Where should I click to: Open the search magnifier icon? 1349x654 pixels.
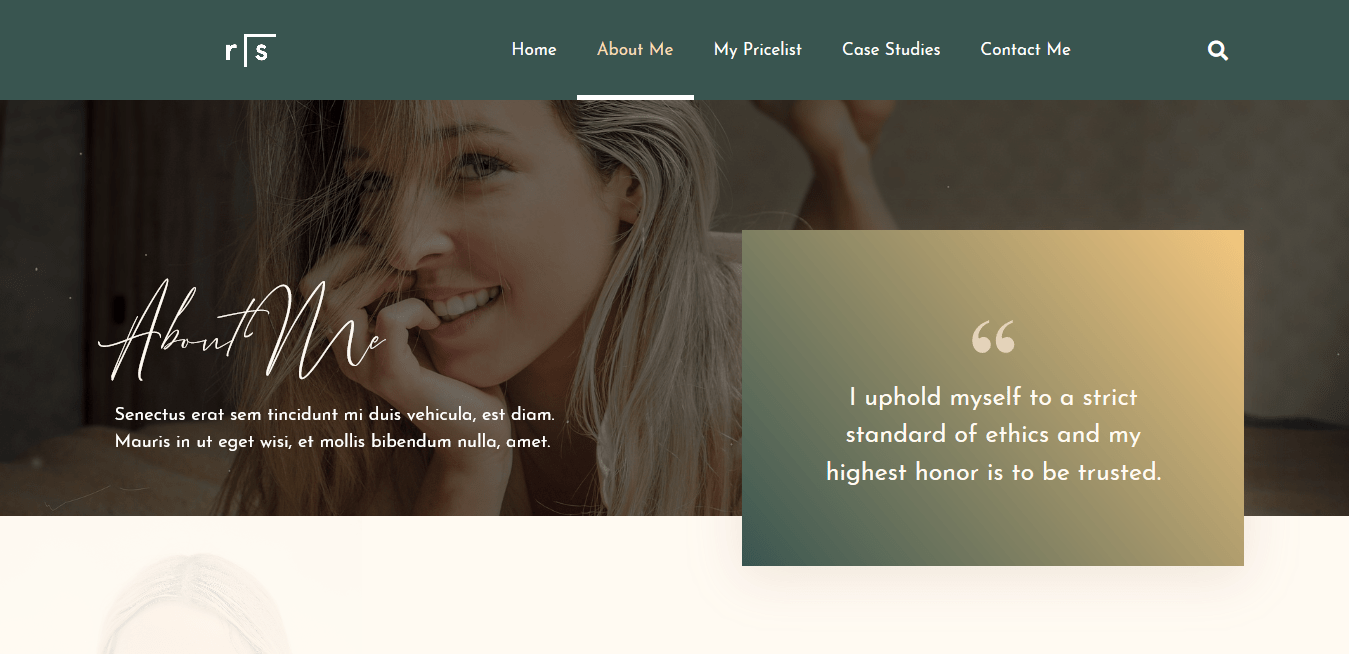(x=1218, y=50)
